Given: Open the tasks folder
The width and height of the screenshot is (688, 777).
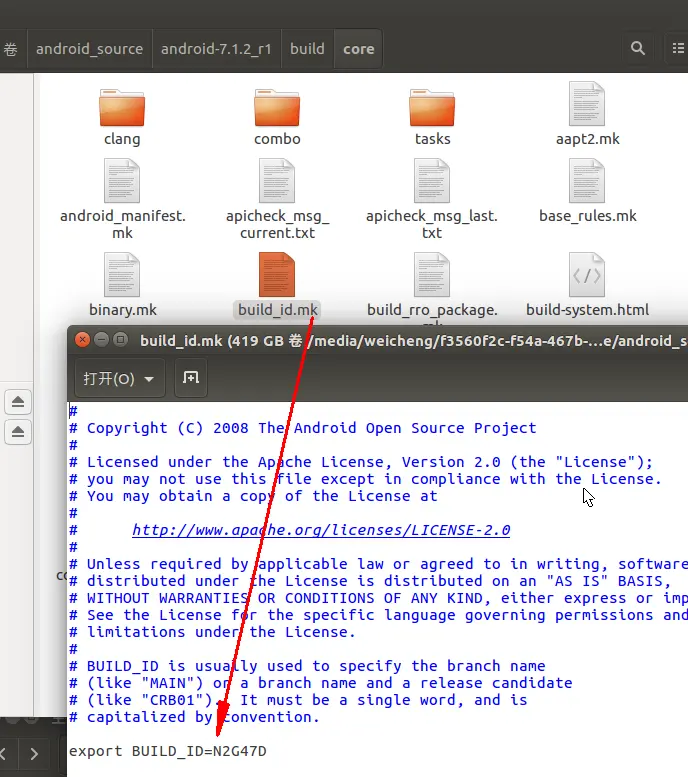Looking at the screenshot, I should pos(432,108).
